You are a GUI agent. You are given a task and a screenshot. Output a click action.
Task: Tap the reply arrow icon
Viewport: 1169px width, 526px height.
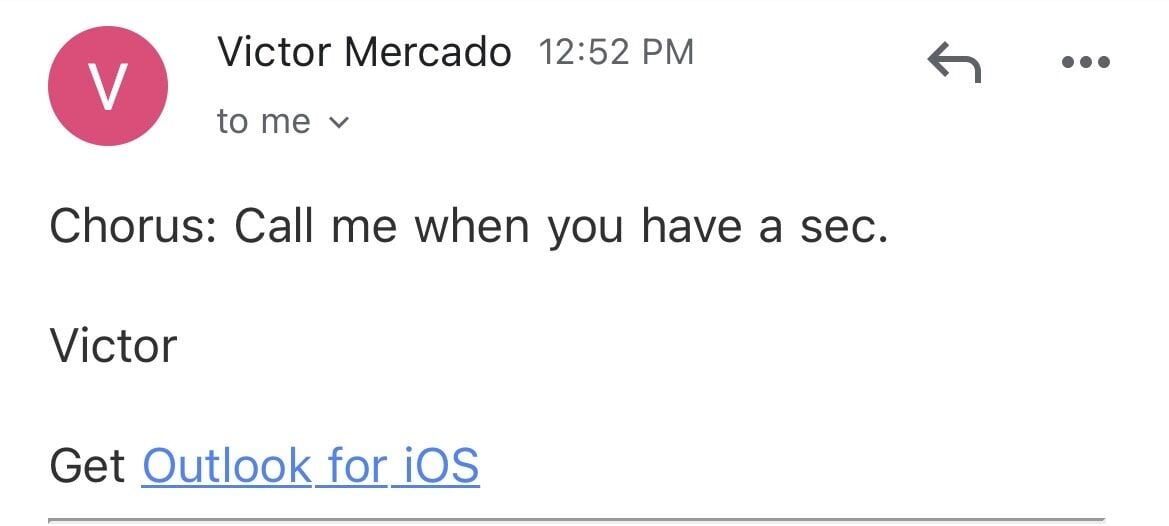tap(954, 64)
